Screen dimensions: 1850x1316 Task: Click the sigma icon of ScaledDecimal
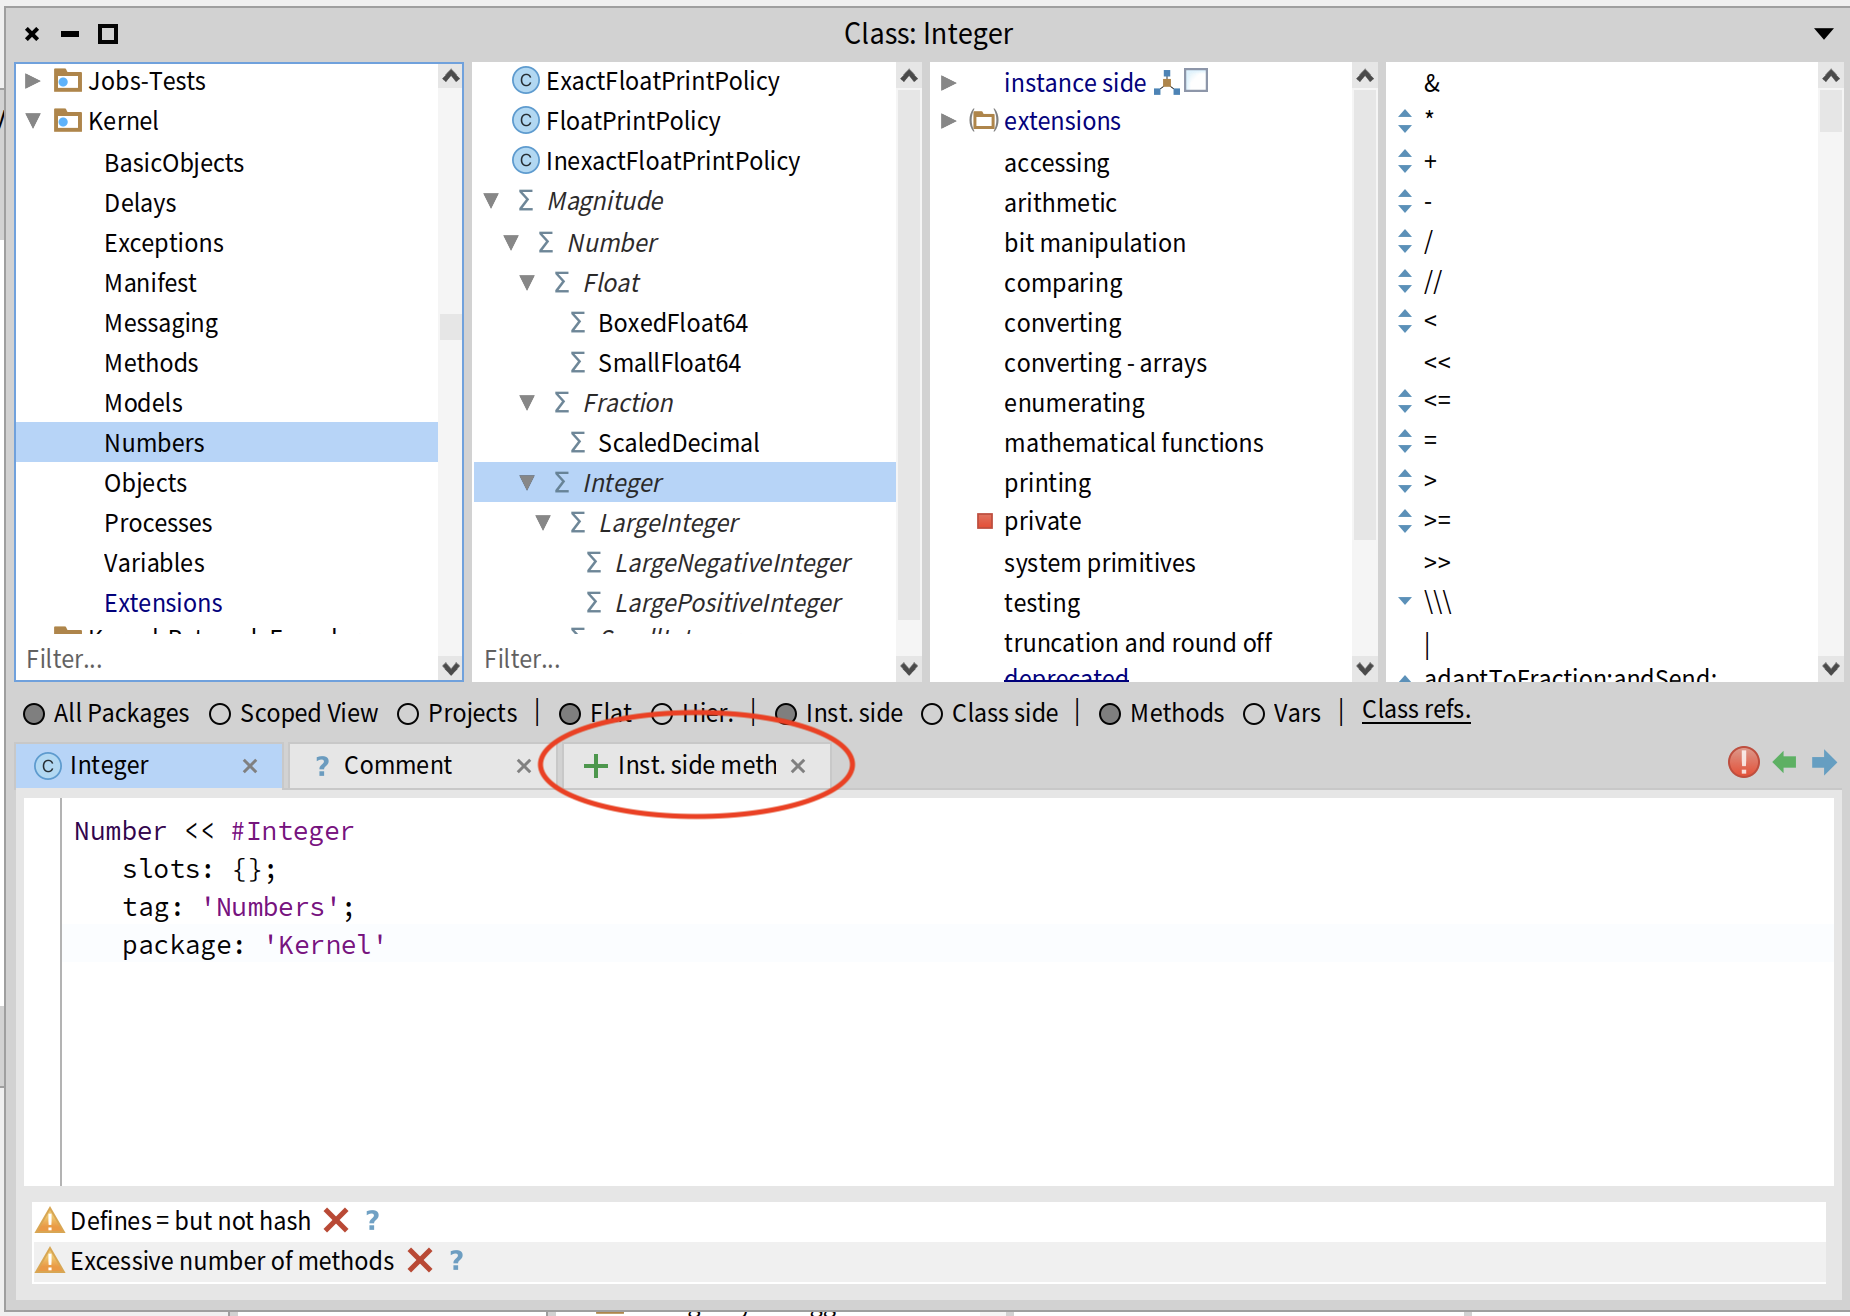pos(577,443)
